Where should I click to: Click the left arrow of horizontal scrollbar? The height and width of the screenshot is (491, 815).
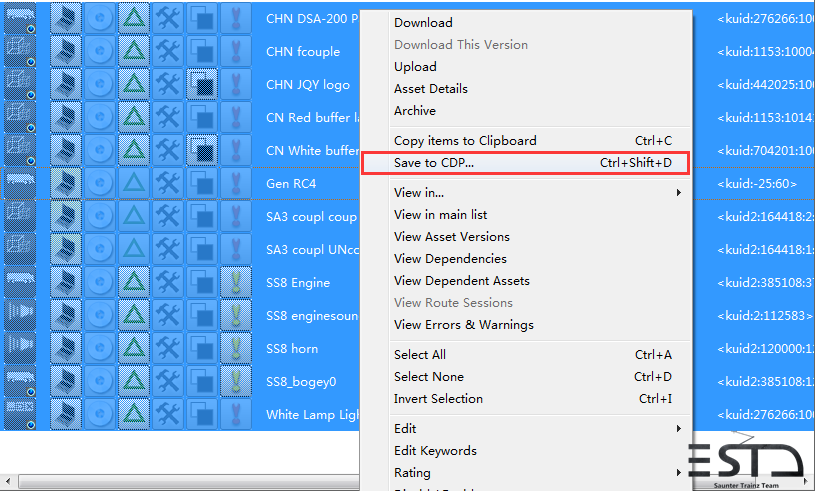tap(7, 482)
